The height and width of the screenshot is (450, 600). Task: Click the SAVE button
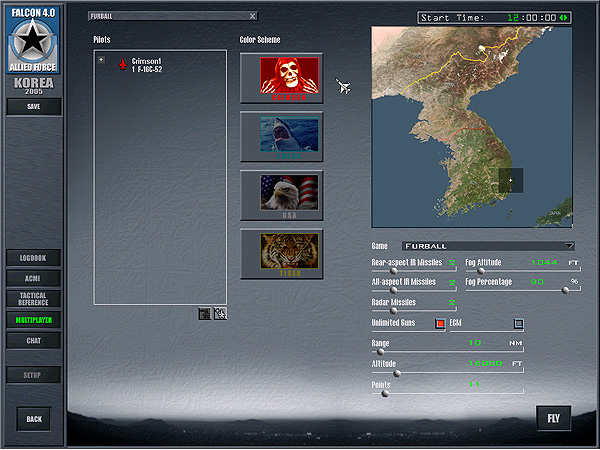[34, 107]
